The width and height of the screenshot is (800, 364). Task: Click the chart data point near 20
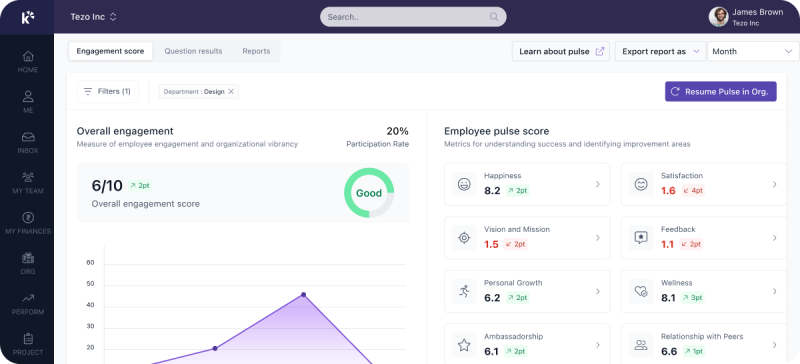215,348
